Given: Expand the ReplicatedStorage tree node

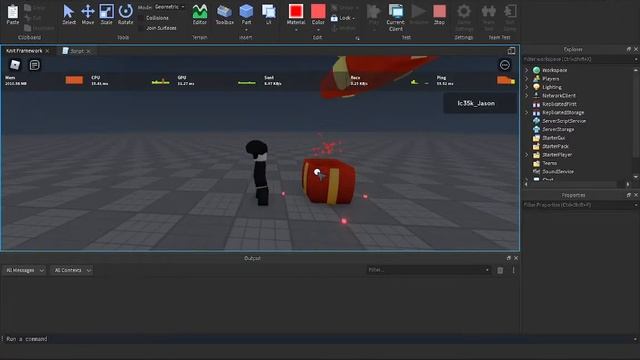Looking at the screenshot, I should coord(527,113).
